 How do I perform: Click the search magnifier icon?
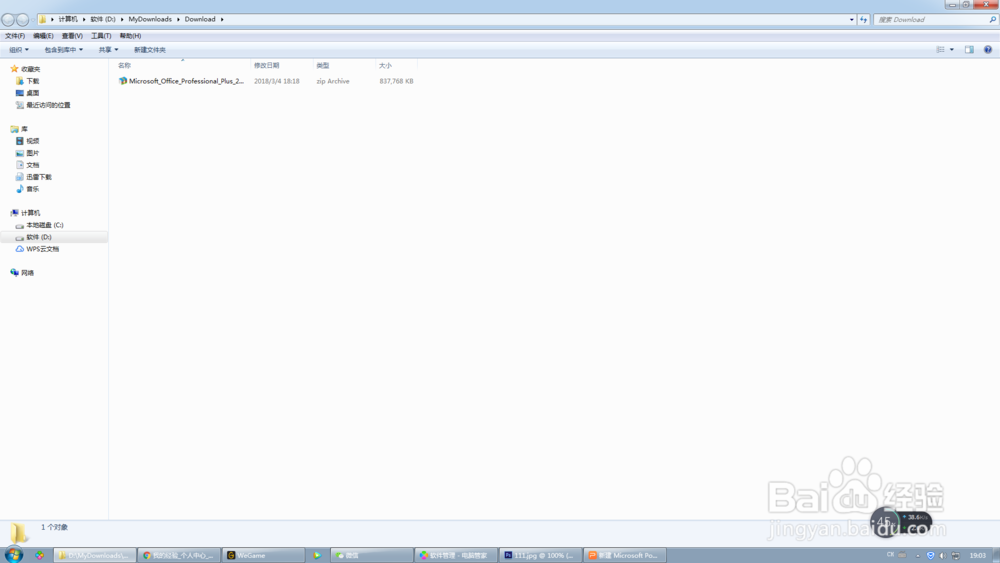pyautogui.click(x=992, y=19)
